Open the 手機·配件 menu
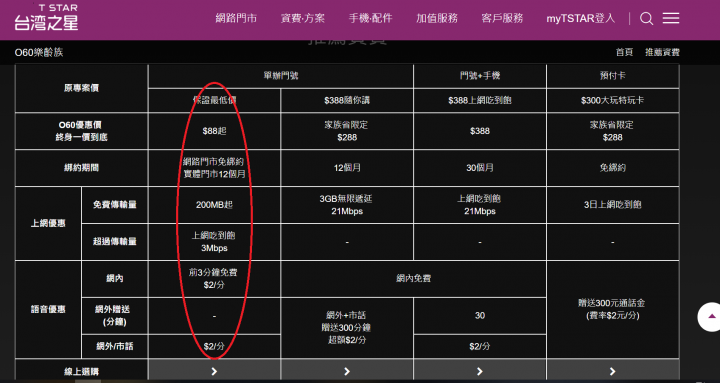The image size is (720, 383). pos(370,18)
